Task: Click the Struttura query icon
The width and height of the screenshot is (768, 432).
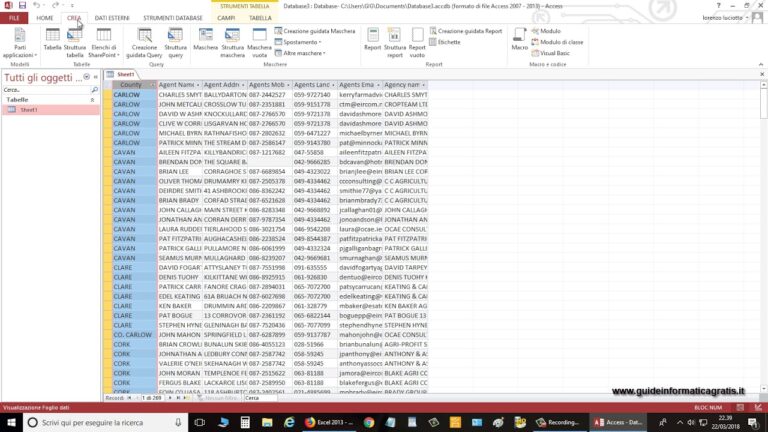Action: 175,43
